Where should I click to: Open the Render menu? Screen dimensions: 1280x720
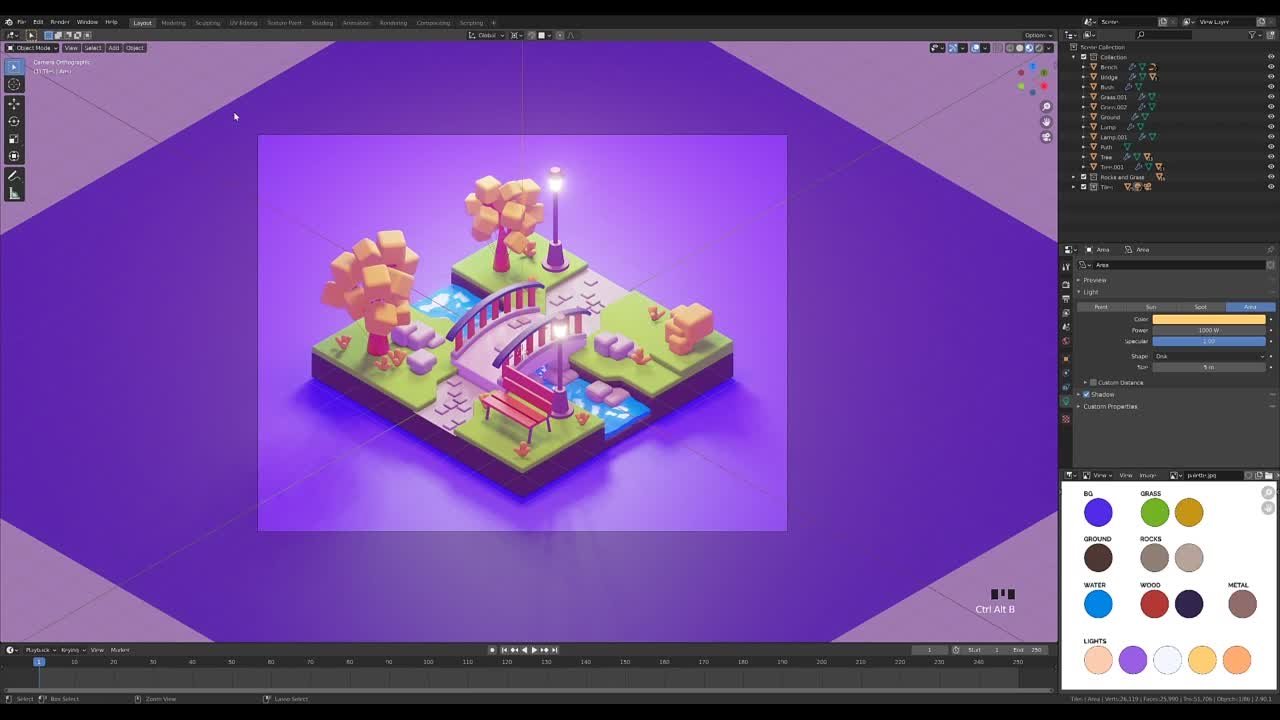tap(60, 22)
